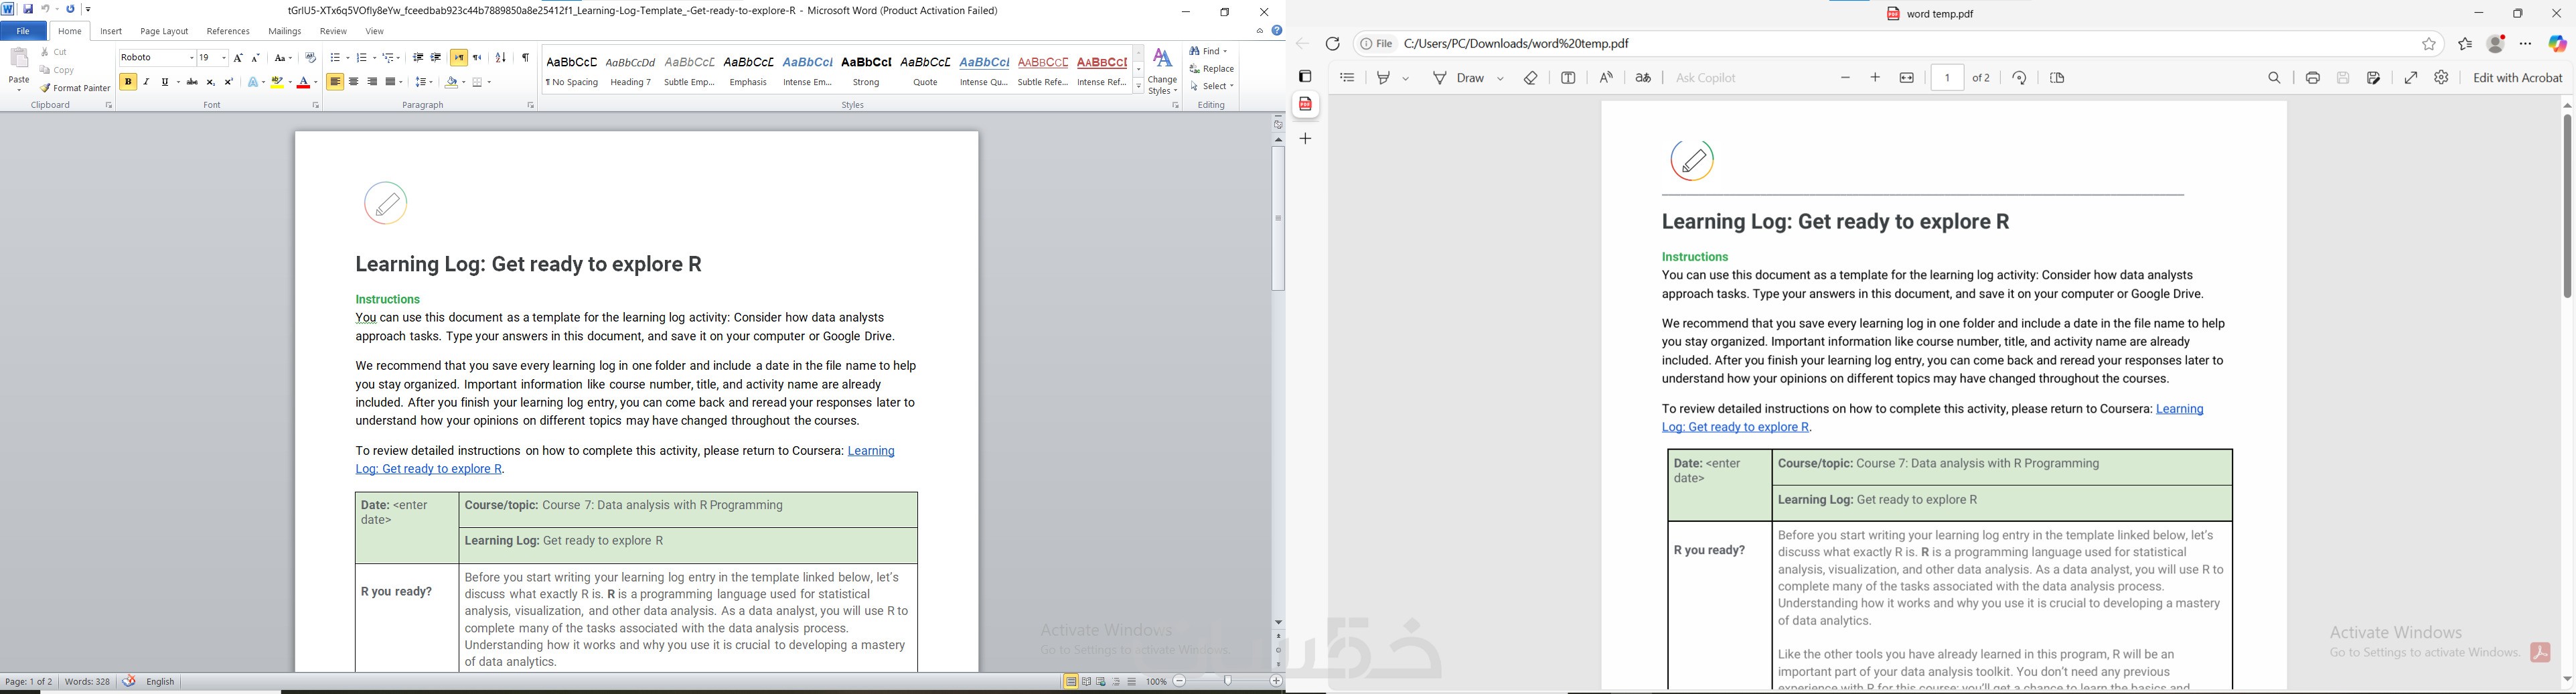Open the Copilot icon in the browser

coord(2558,44)
